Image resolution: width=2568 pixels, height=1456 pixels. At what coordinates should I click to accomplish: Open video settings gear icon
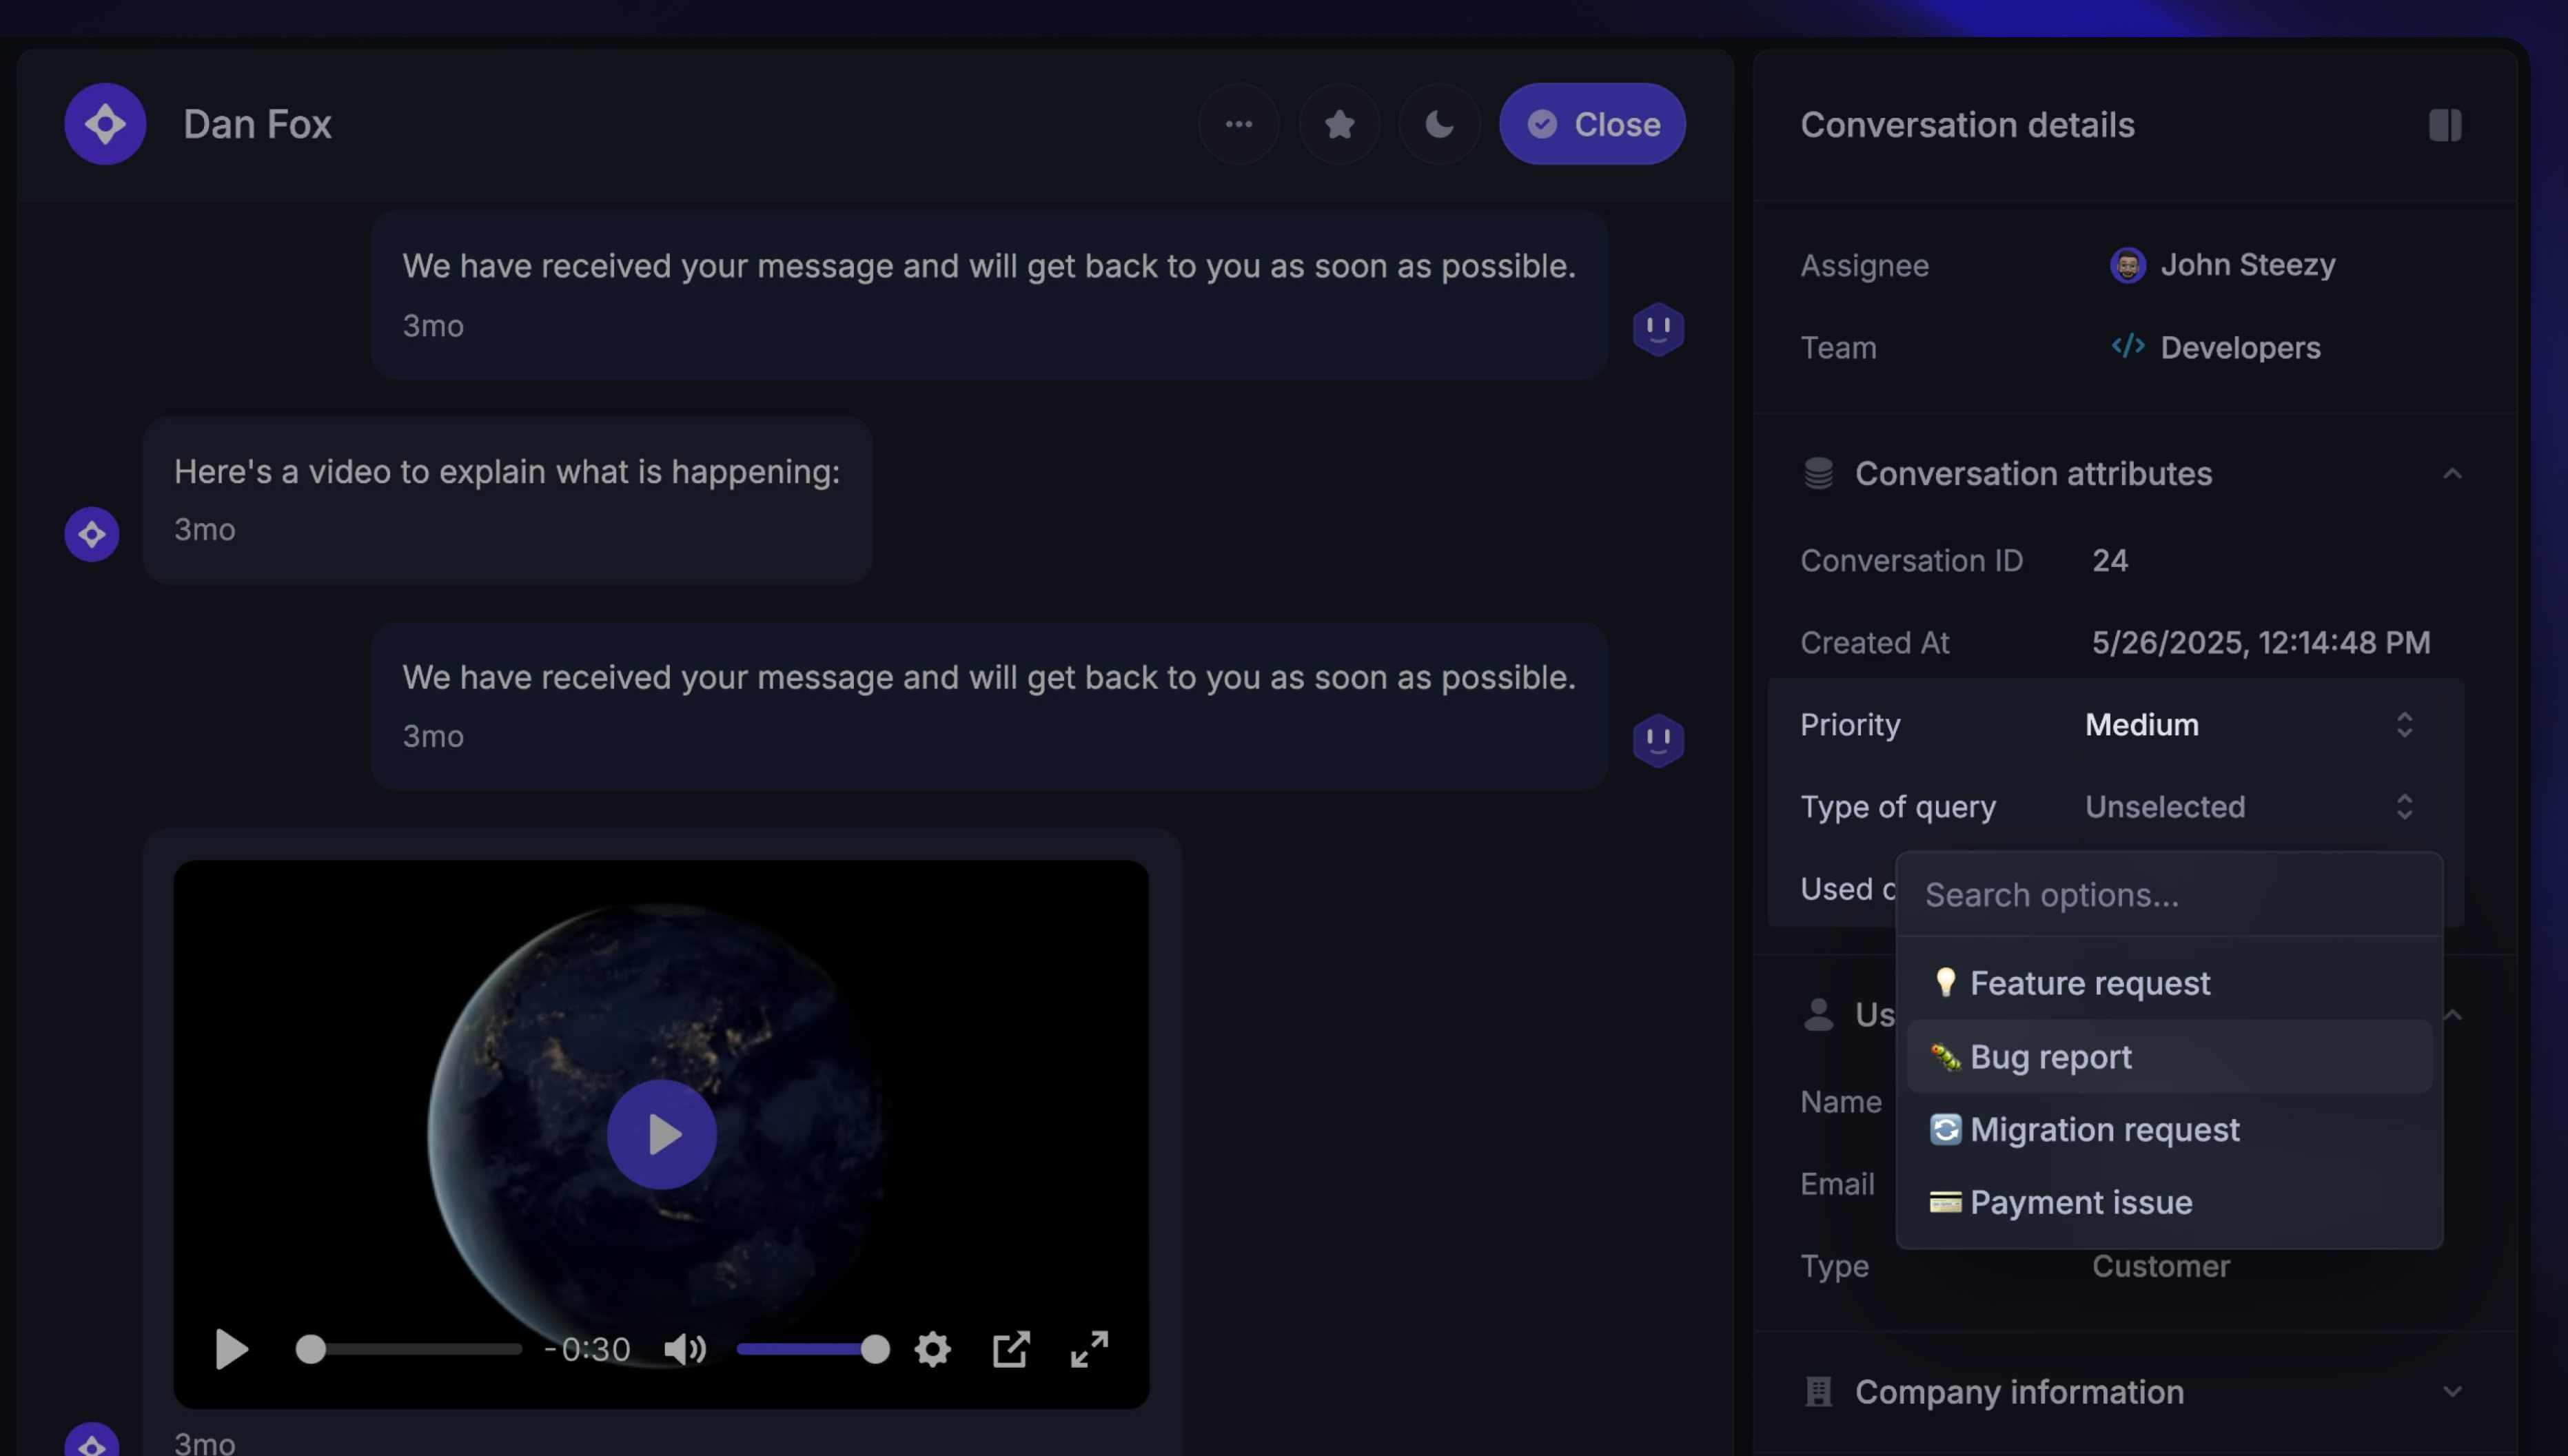tap(932, 1349)
